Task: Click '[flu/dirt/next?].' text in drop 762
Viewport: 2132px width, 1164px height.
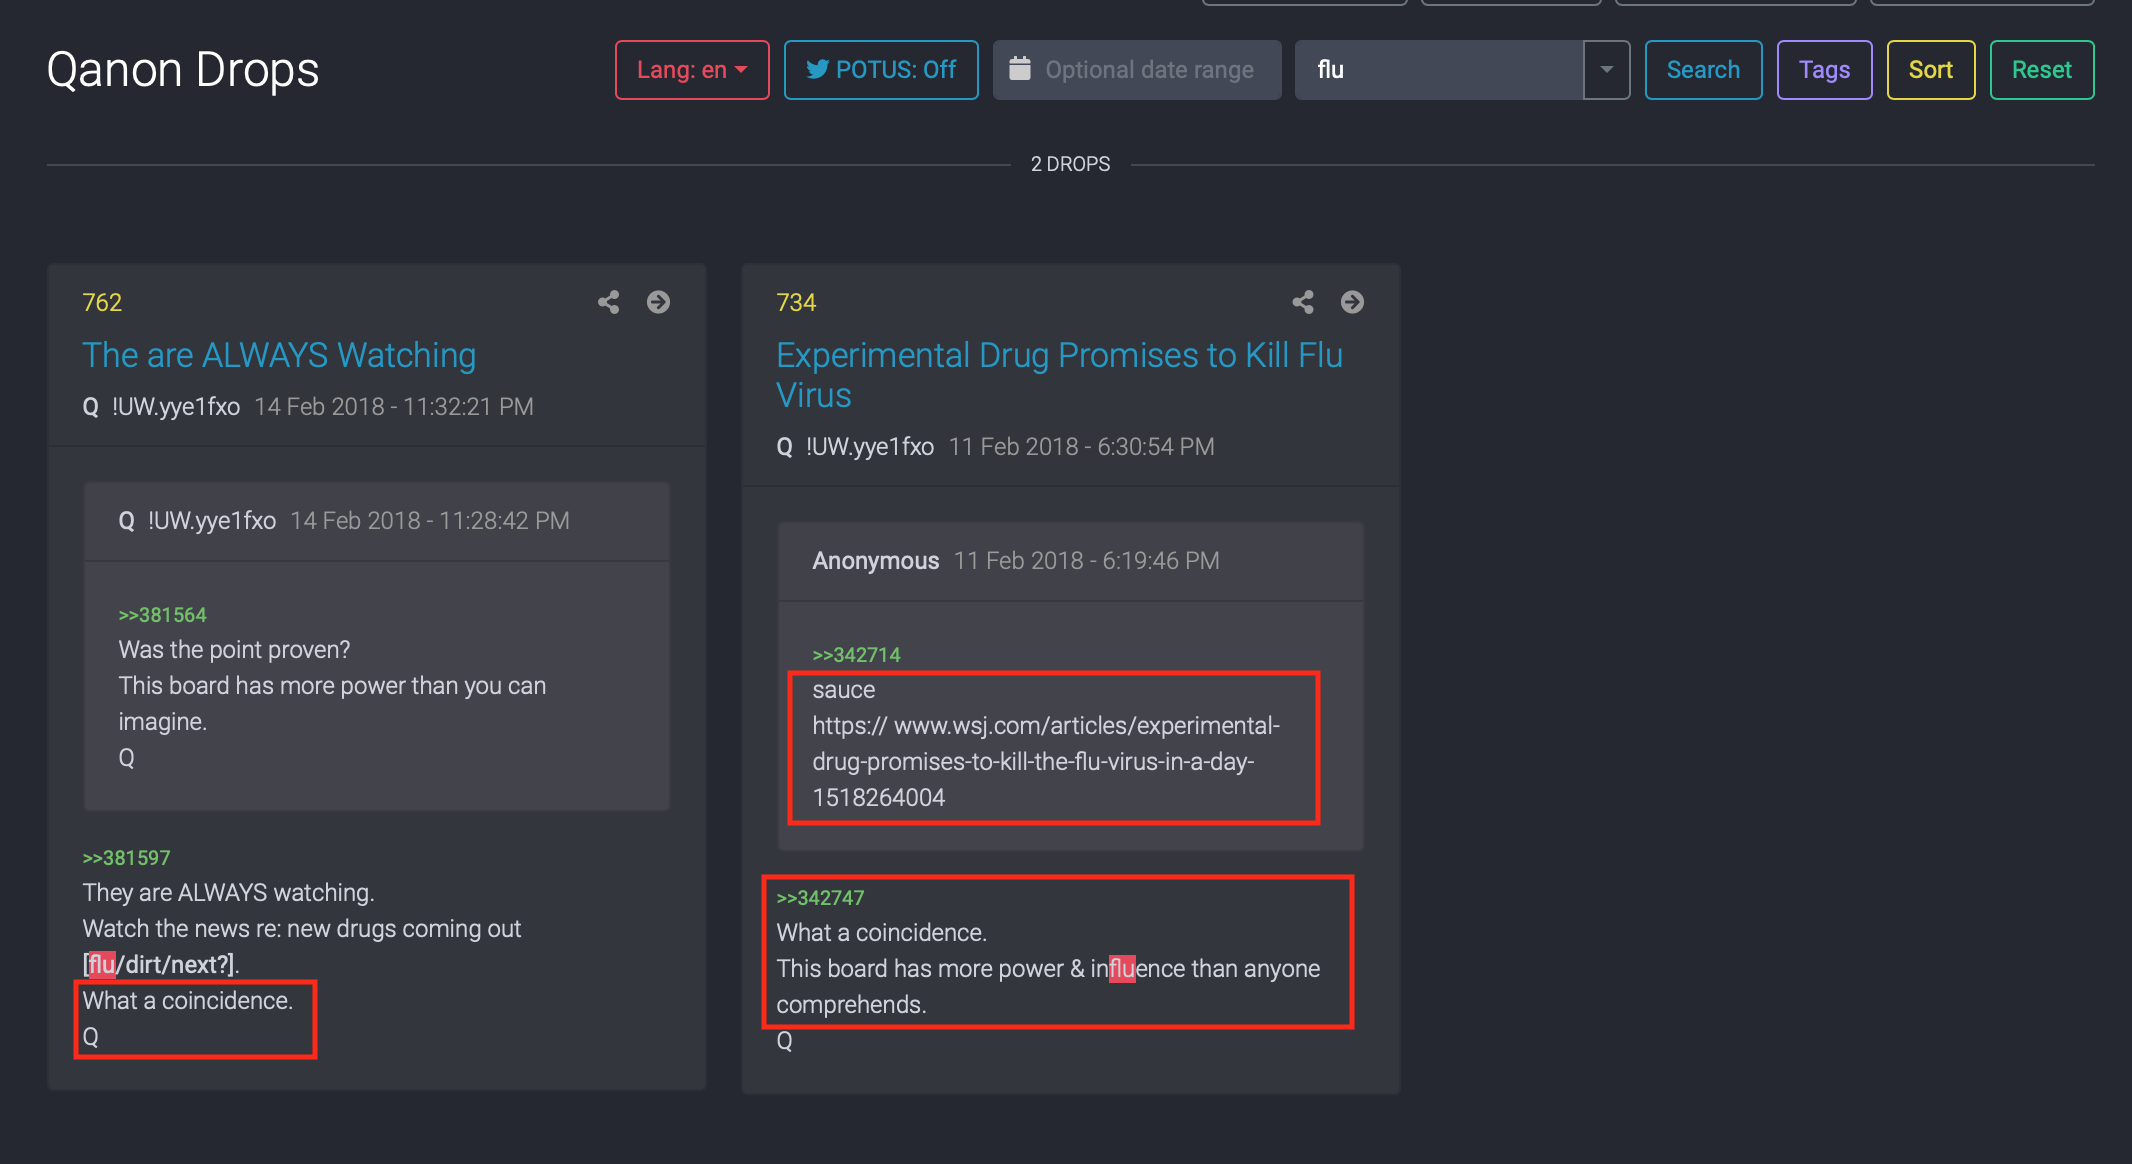Action: click(x=161, y=964)
